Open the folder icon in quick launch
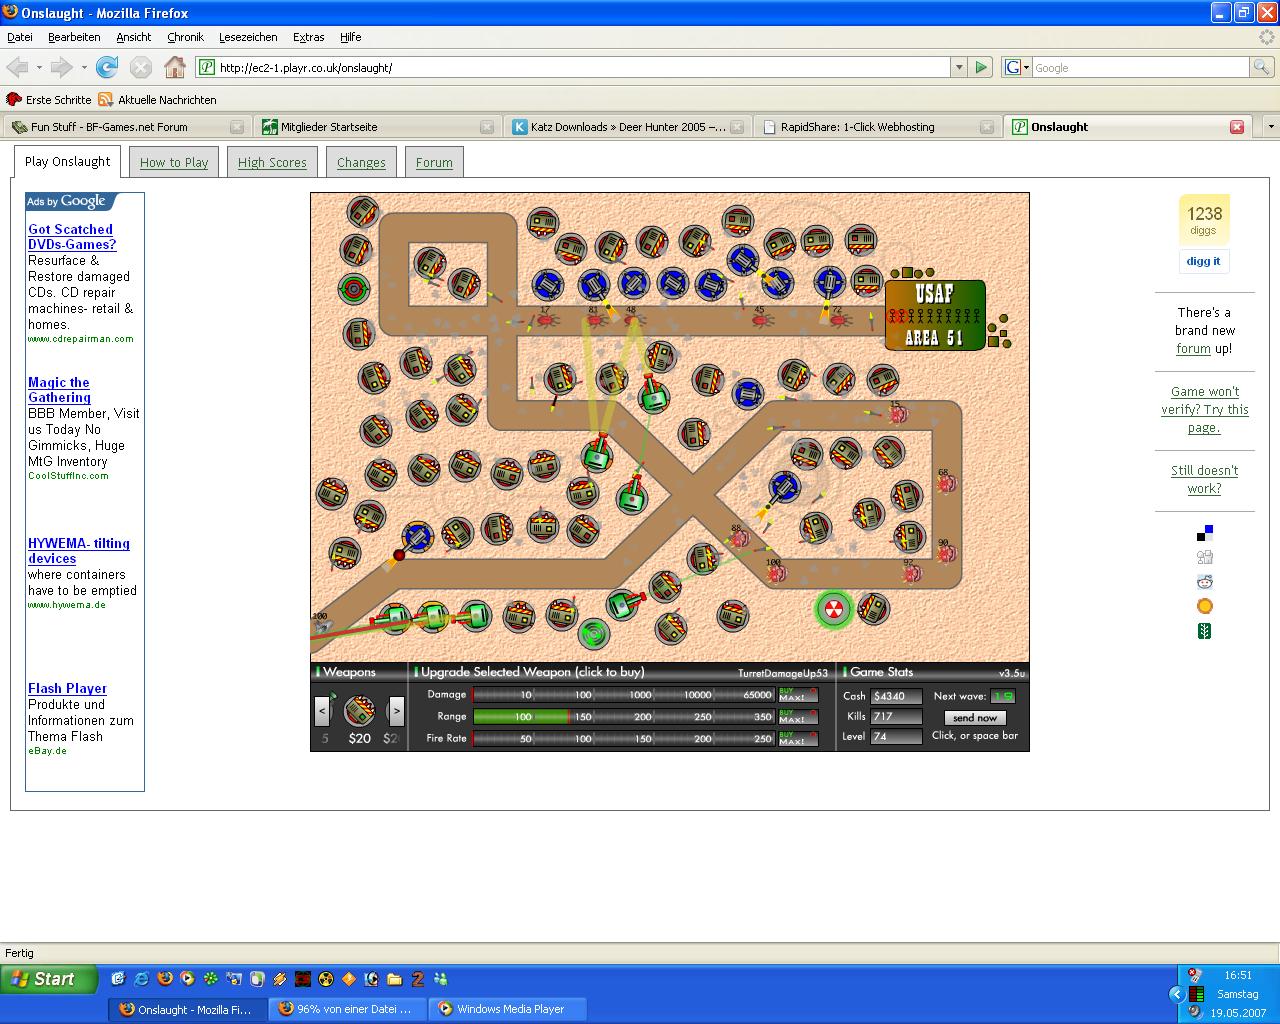 point(394,979)
